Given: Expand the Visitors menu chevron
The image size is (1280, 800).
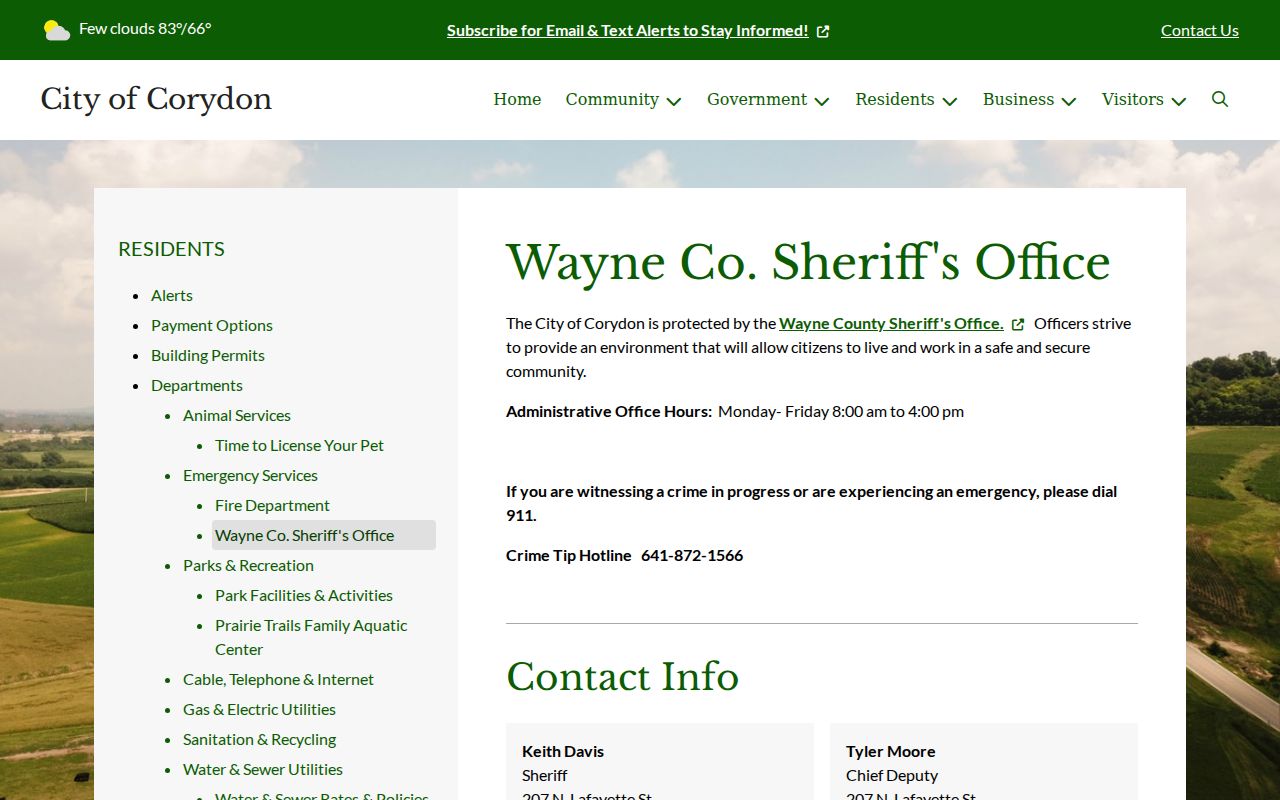Looking at the screenshot, I should 1179,101.
